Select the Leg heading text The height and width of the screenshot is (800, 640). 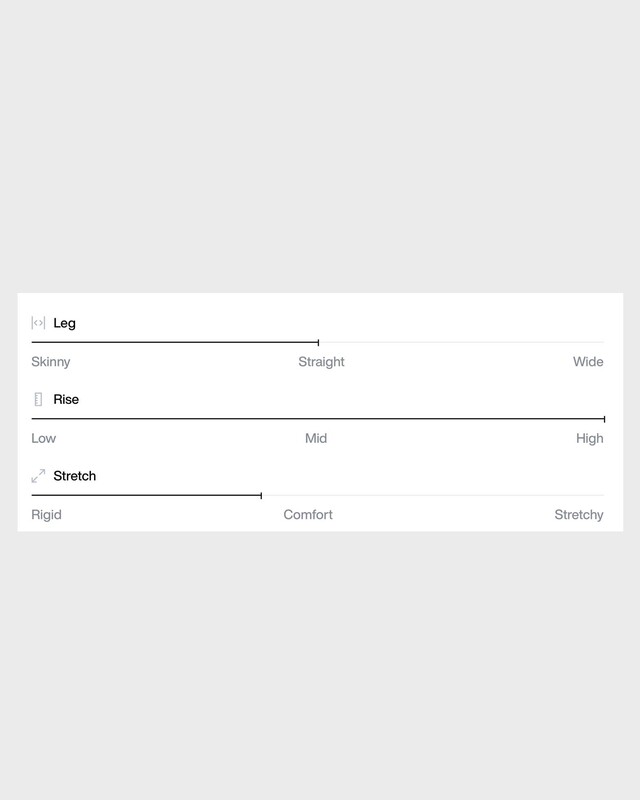(x=64, y=323)
